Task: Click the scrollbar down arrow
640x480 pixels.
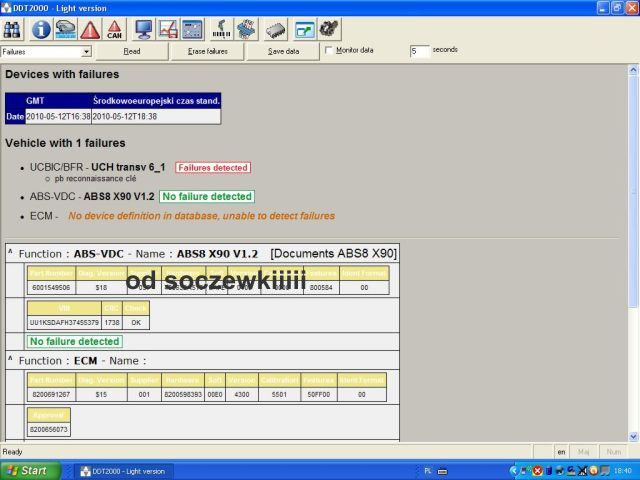Action: click(633, 436)
